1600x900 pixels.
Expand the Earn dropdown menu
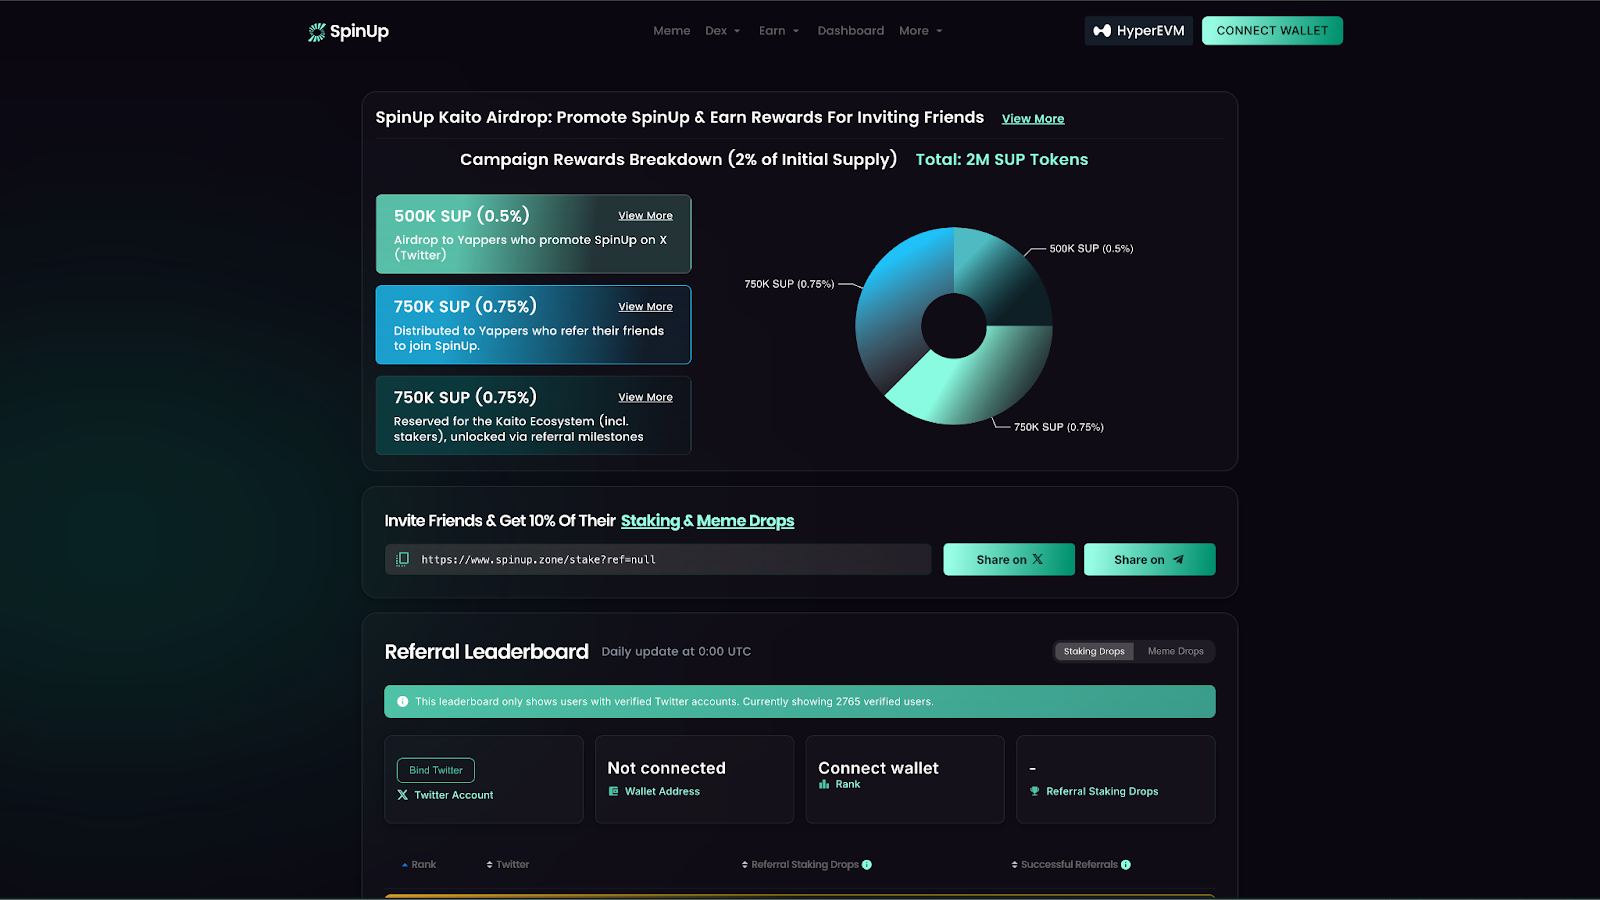pos(778,31)
